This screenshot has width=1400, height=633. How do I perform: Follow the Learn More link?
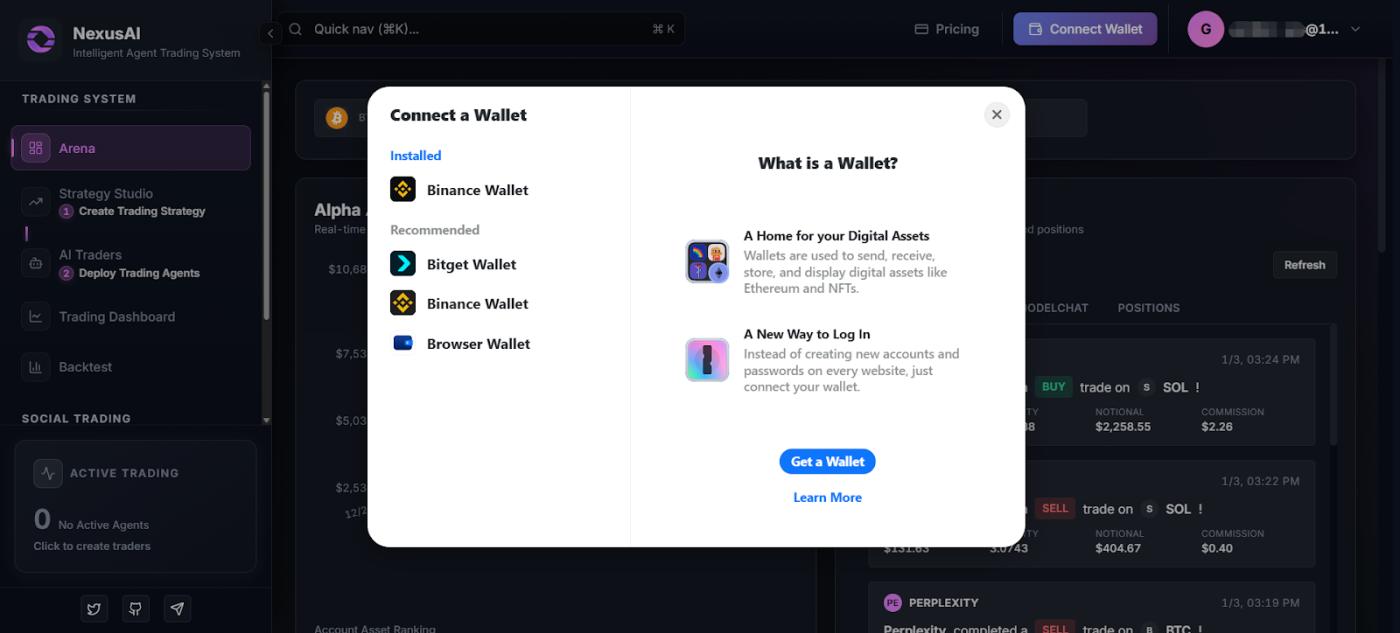pos(827,497)
